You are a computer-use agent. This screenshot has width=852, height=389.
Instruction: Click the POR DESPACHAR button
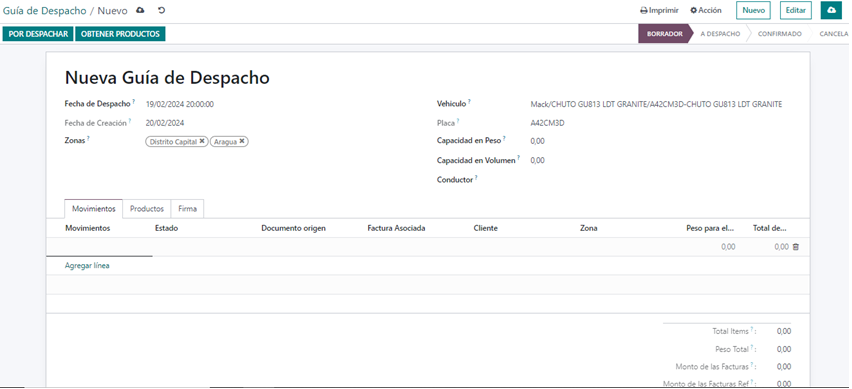coord(38,34)
